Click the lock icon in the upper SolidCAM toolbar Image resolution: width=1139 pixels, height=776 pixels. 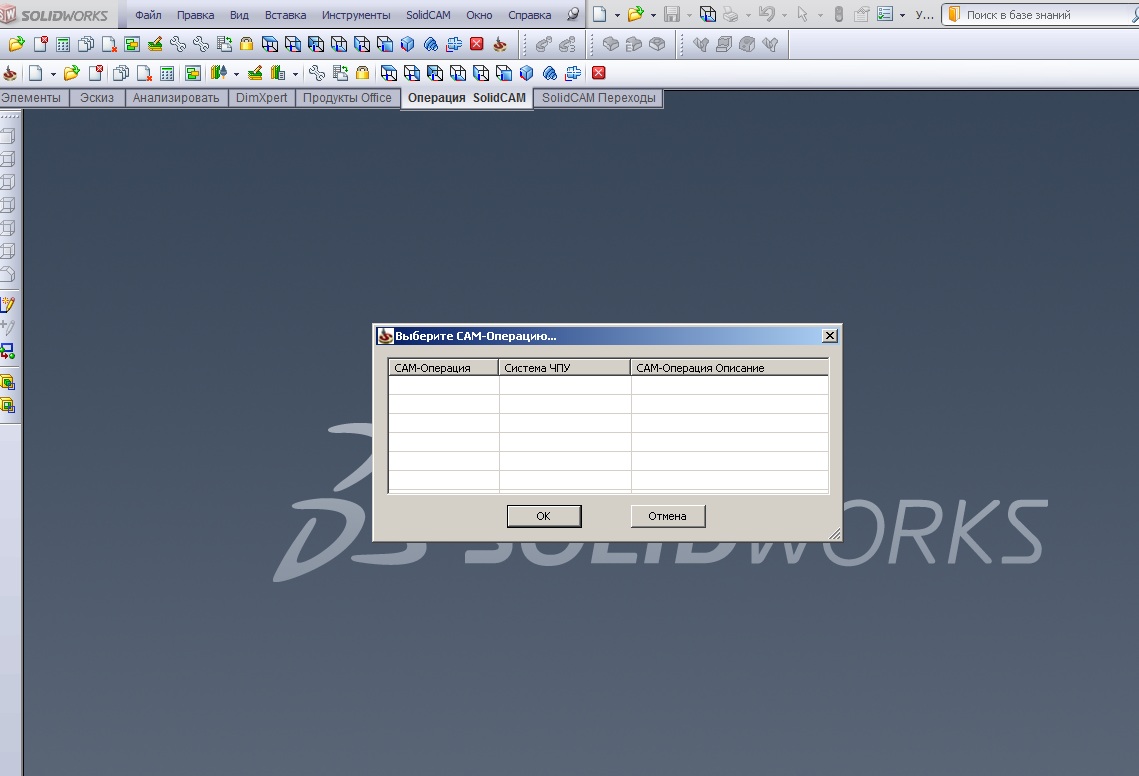coord(246,44)
